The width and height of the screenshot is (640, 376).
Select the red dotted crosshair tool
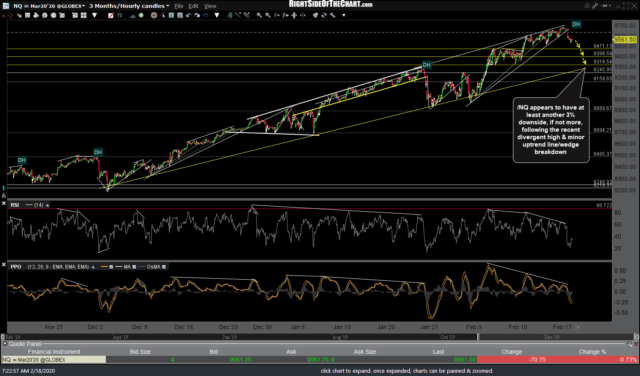point(9,16)
